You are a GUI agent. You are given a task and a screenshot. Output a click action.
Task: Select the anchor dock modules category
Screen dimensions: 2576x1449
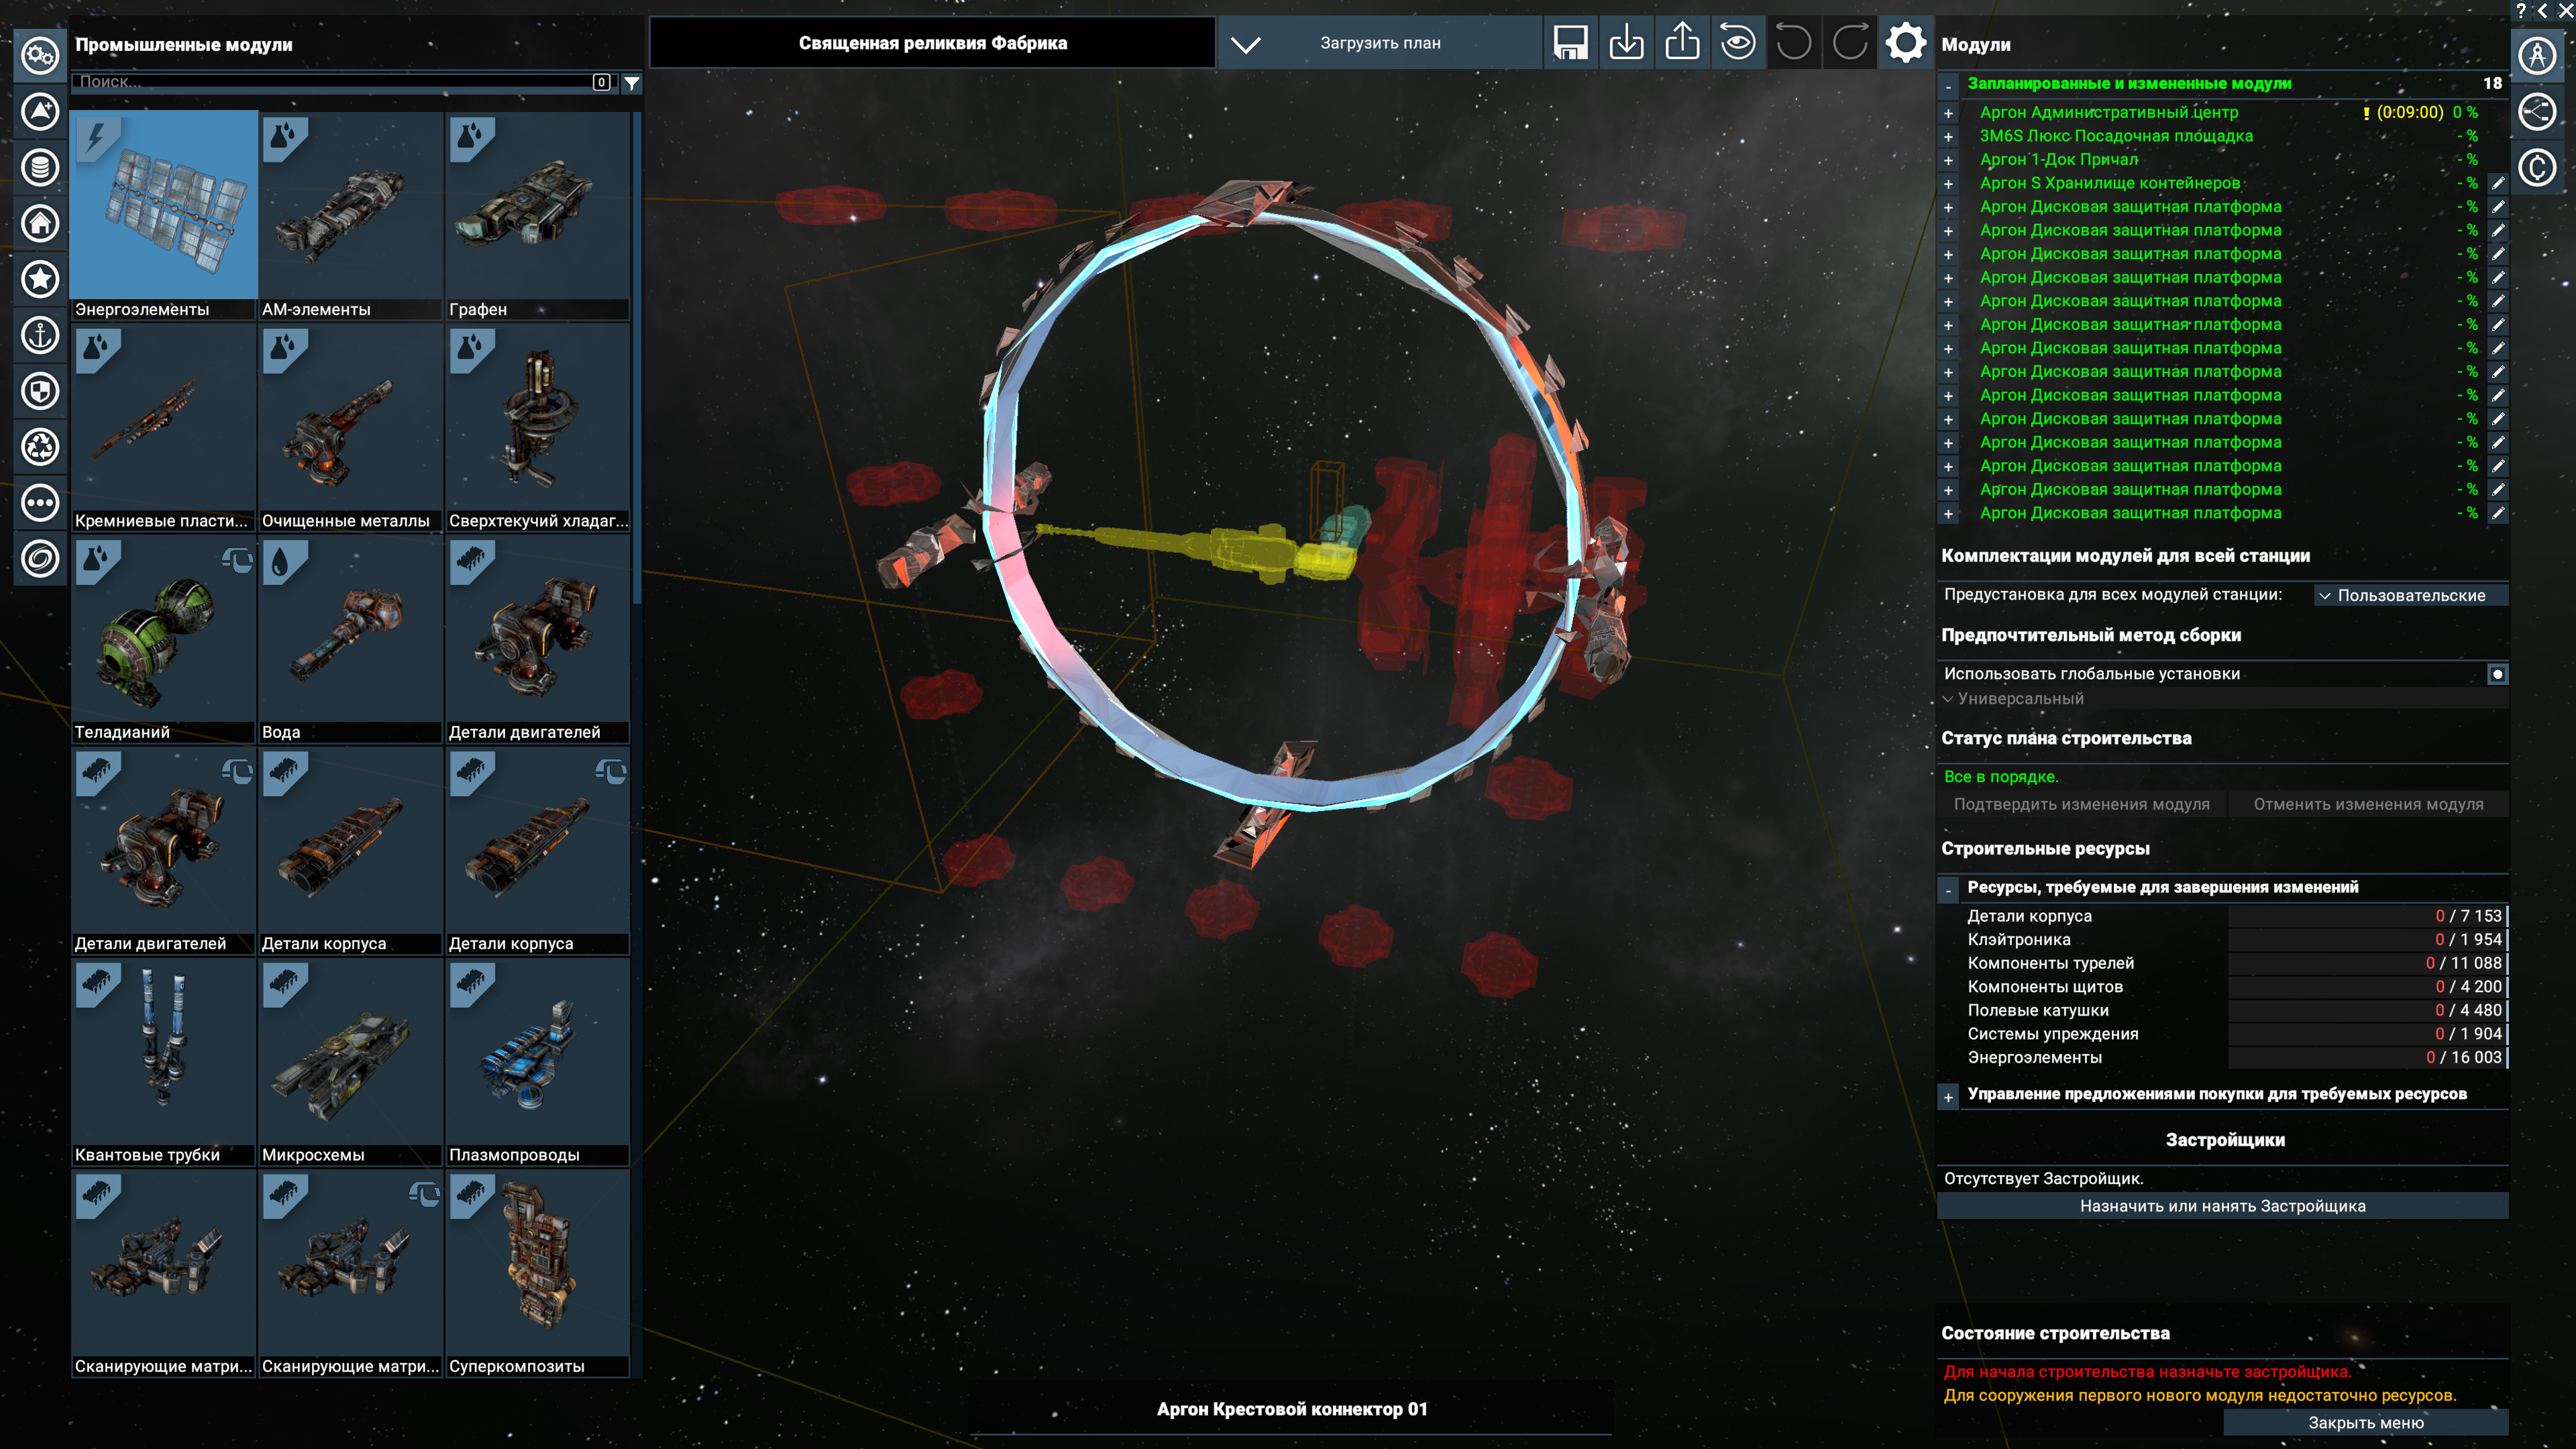pos(40,335)
